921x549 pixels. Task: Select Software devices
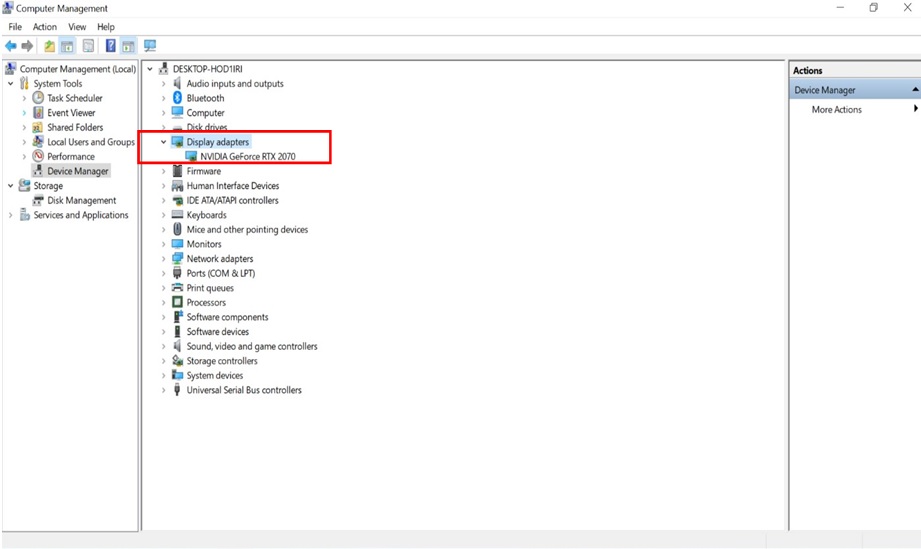(218, 332)
